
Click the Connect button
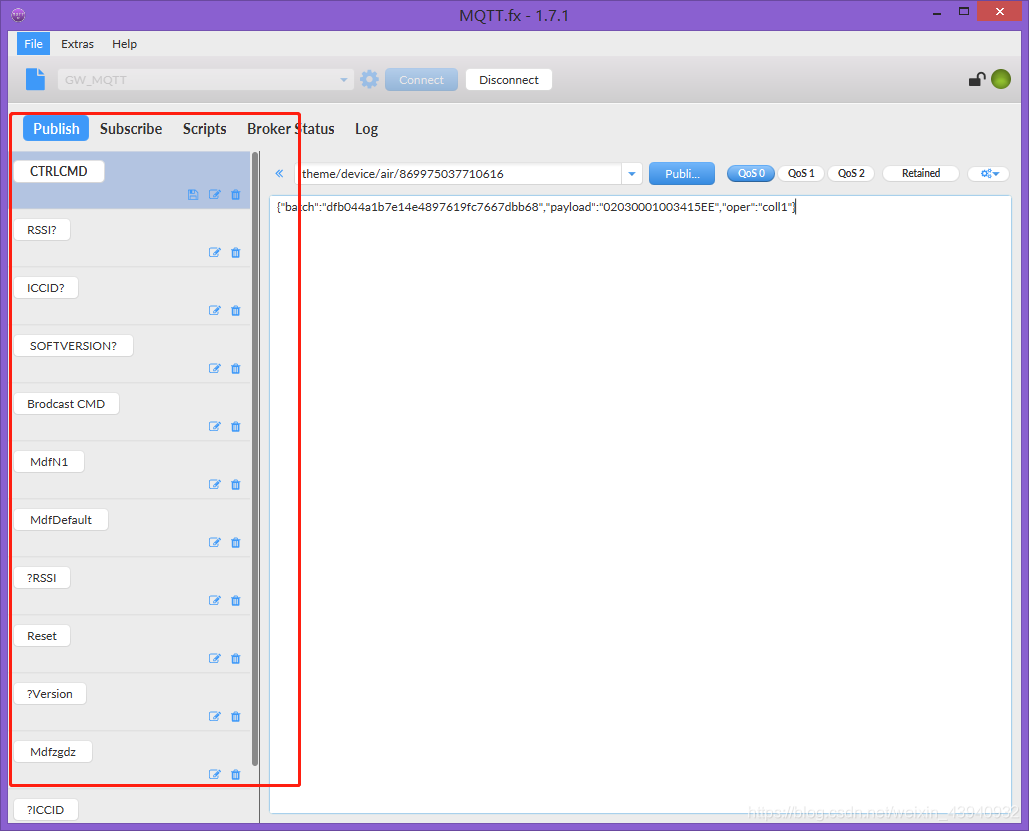[421, 79]
